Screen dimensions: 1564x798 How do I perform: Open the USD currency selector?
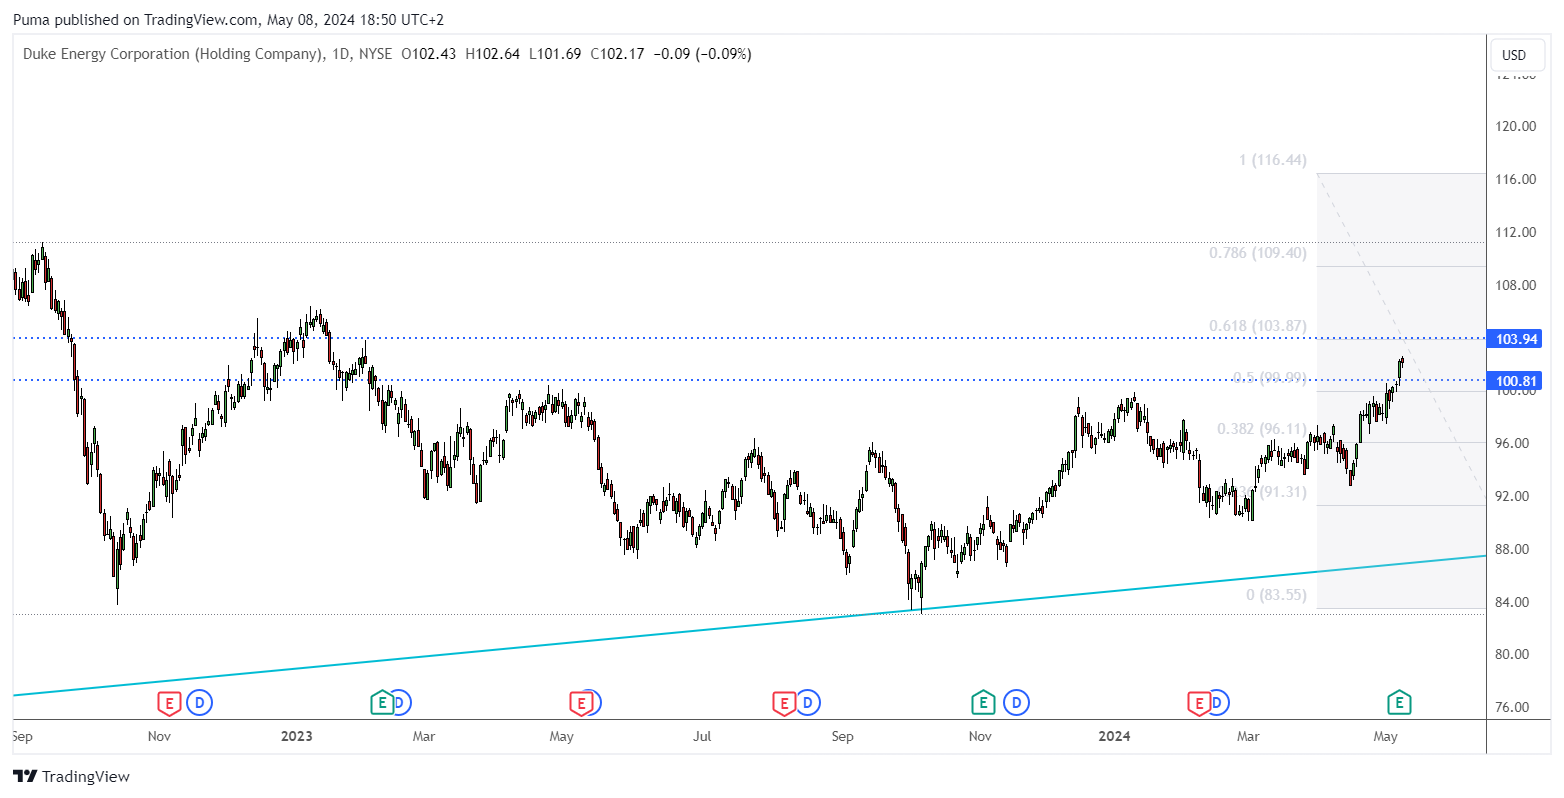click(x=1514, y=55)
